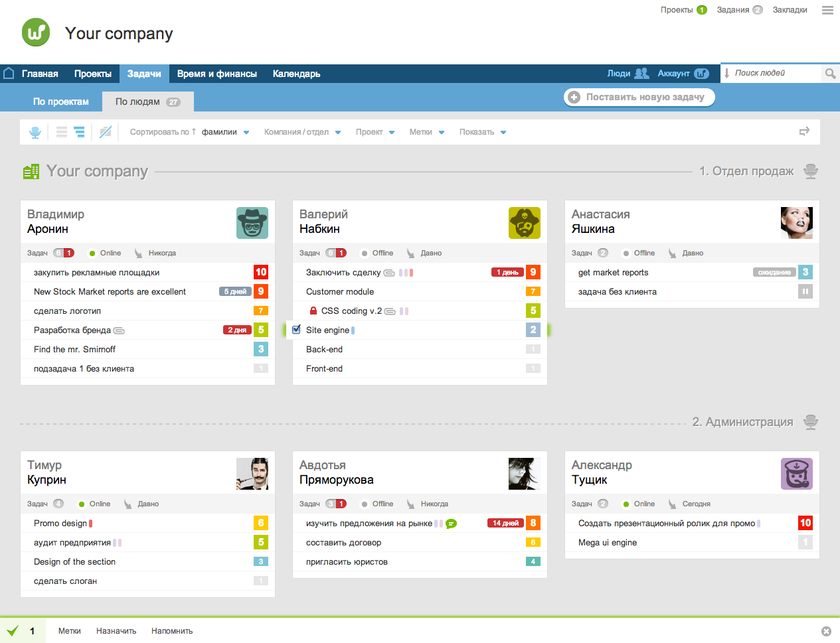Screen dimensions: 840x643
Task: Open the green comment bubble on изучить предложения
Action: coord(451,523)
